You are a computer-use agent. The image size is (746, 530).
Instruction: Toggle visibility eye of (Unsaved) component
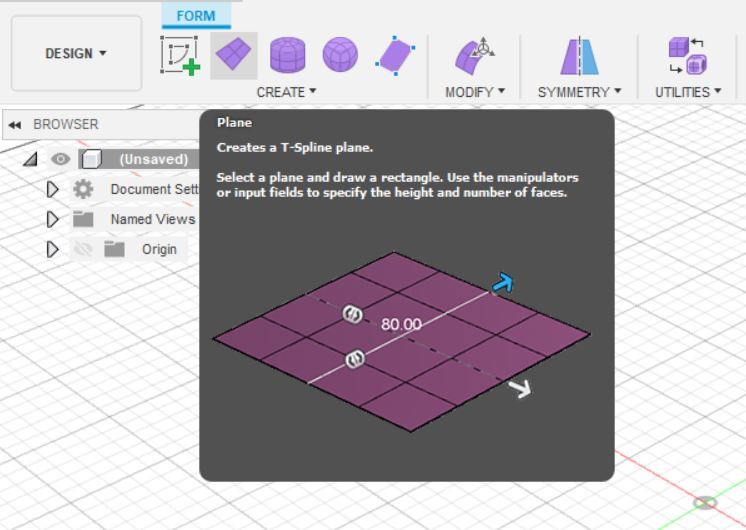pyautogui.click(x=60, y=159)
